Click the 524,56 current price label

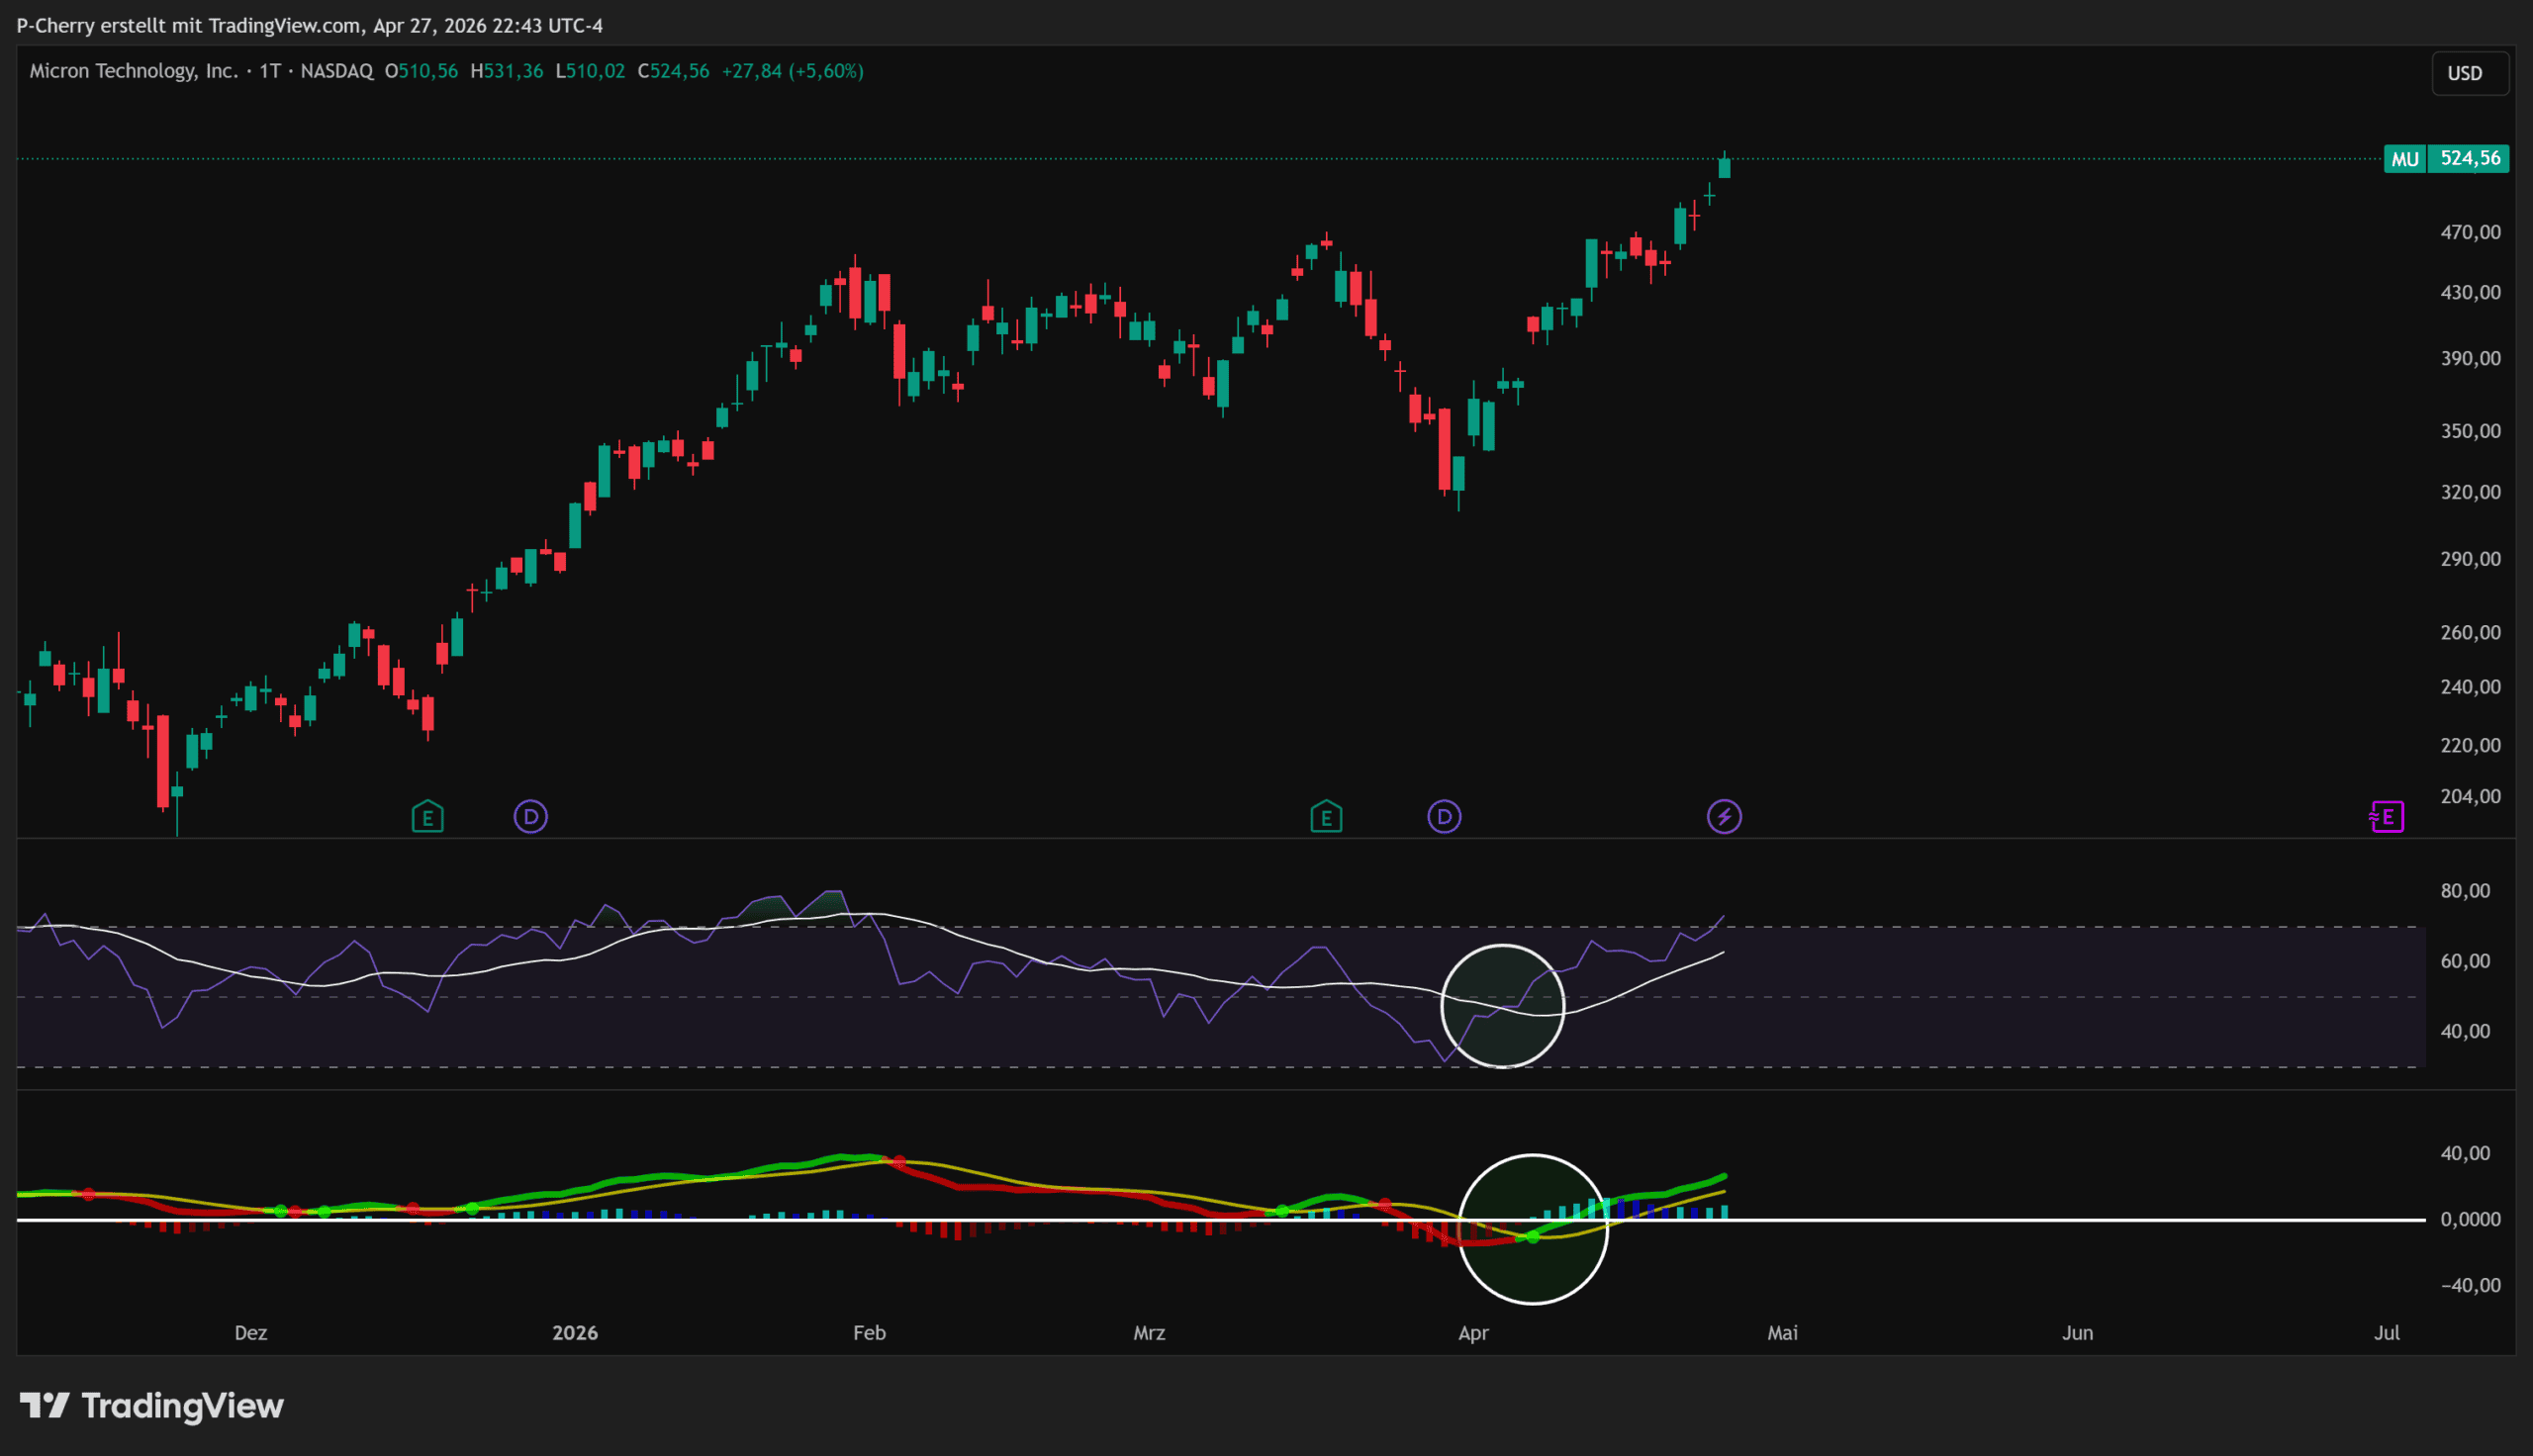(2469, 159)
